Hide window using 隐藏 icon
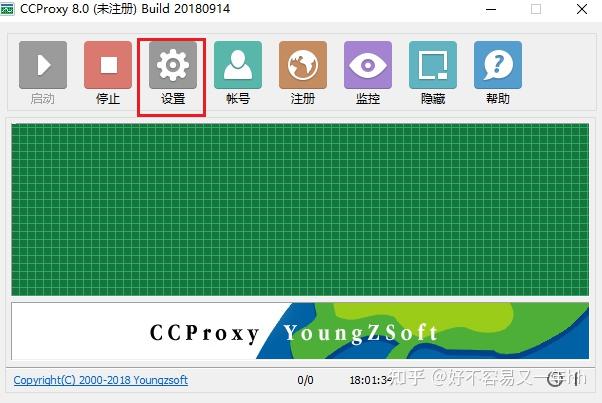The image size is (602, 403). click(x=433, y=65)
